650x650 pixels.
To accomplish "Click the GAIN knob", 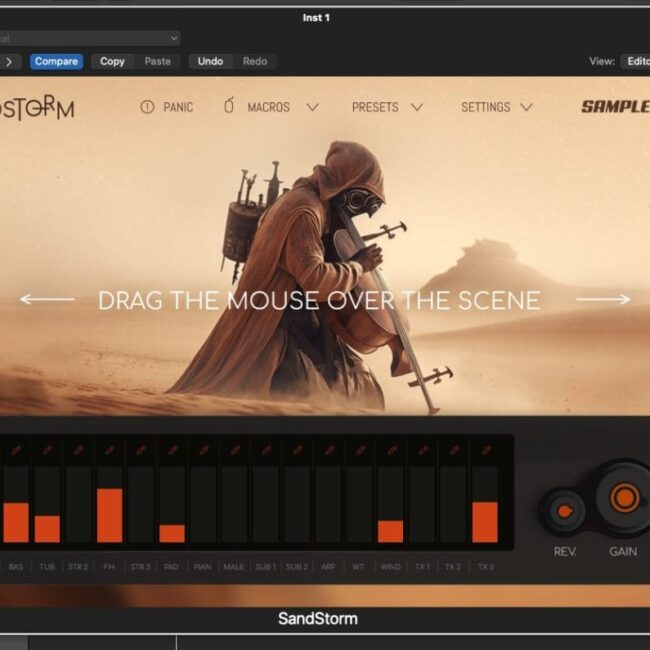I will (623, 497).
